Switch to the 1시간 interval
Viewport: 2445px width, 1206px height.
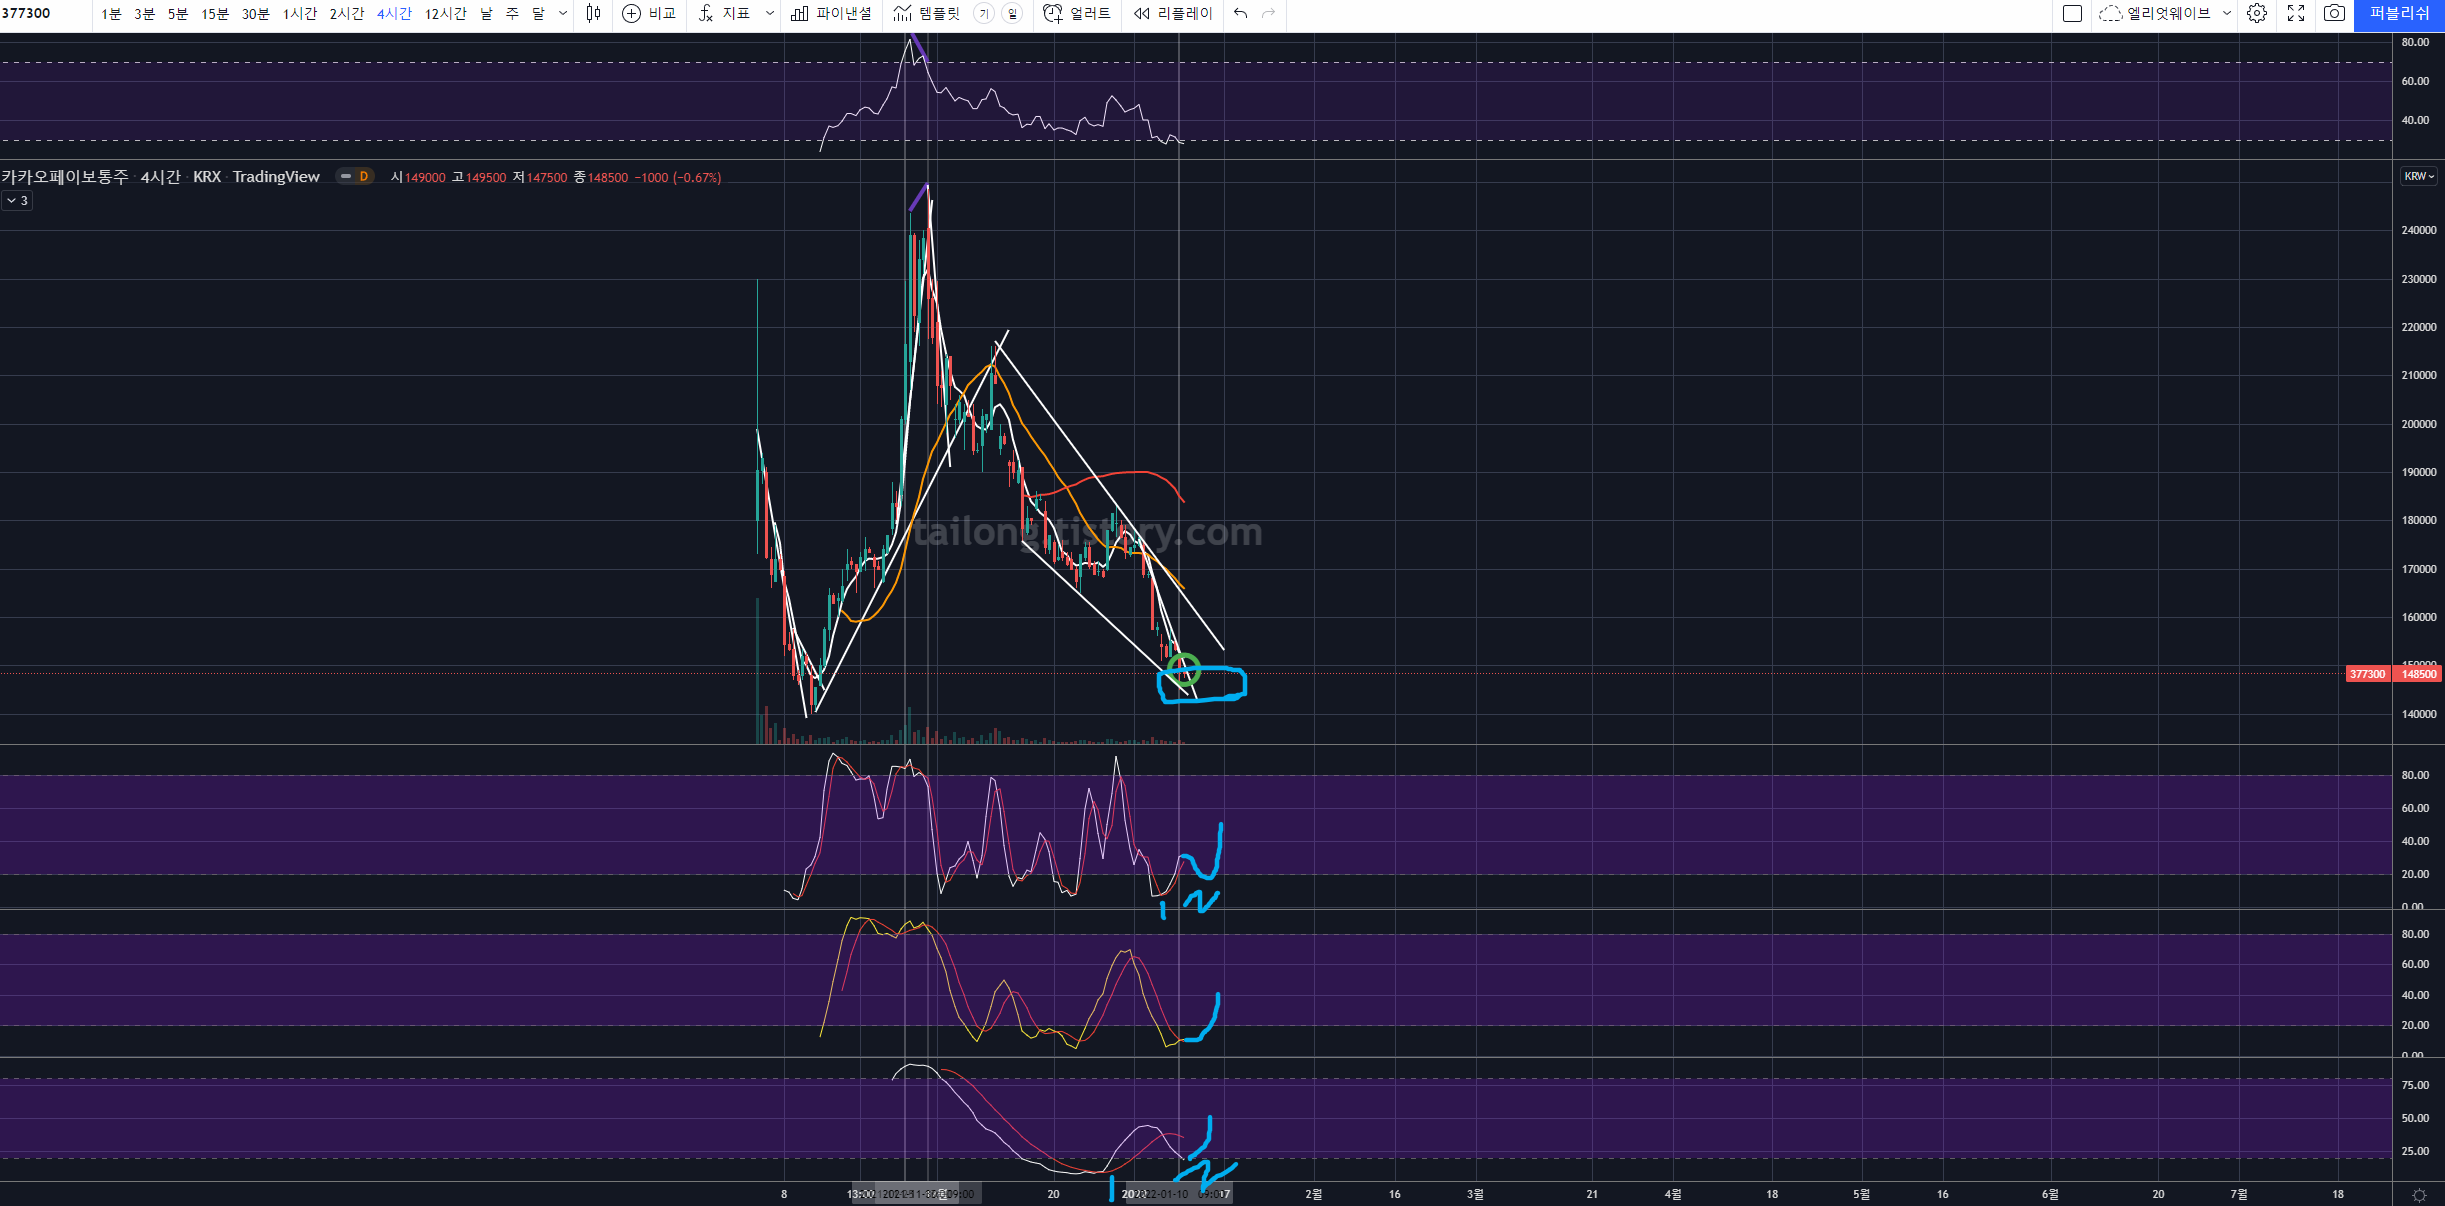[x=299, y=13]
